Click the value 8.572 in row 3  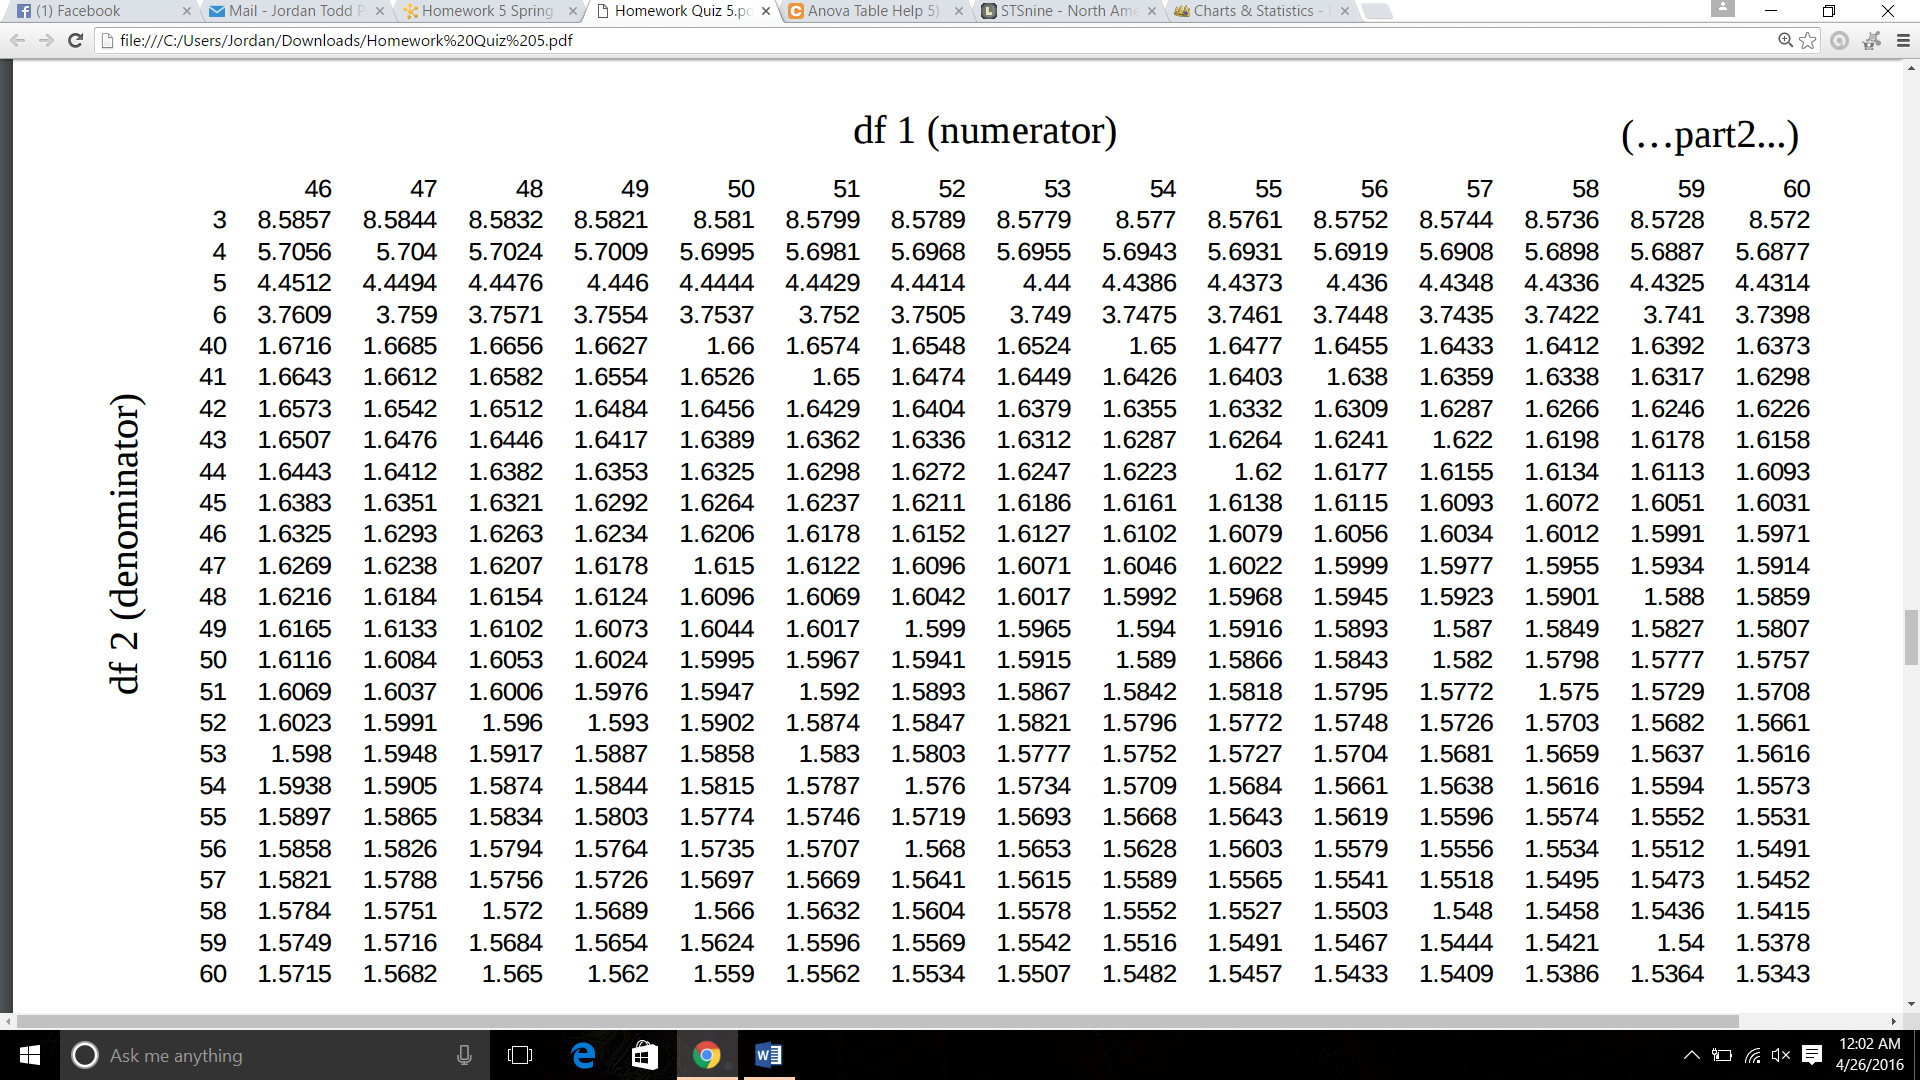1779,220
